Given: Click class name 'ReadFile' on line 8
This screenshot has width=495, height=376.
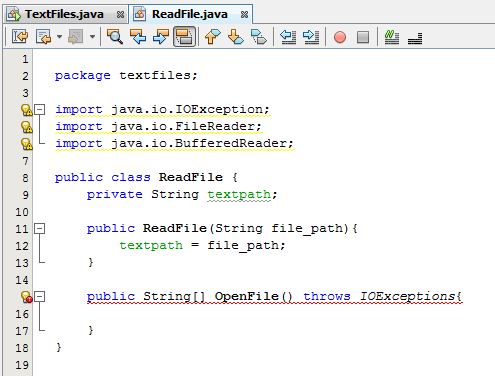Looking at the screenshot, I should coord(191,177).
